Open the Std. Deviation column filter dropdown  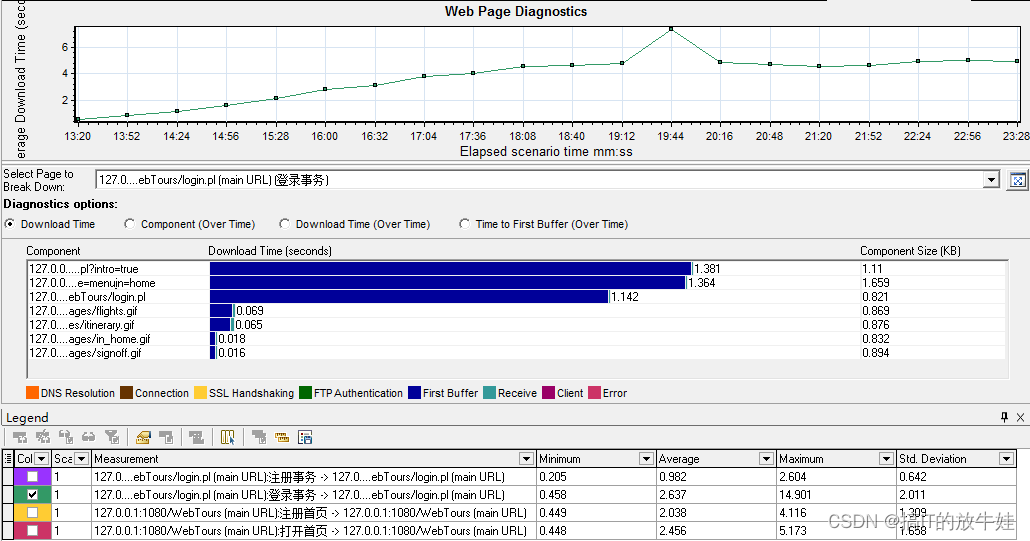pos(1006,458)
